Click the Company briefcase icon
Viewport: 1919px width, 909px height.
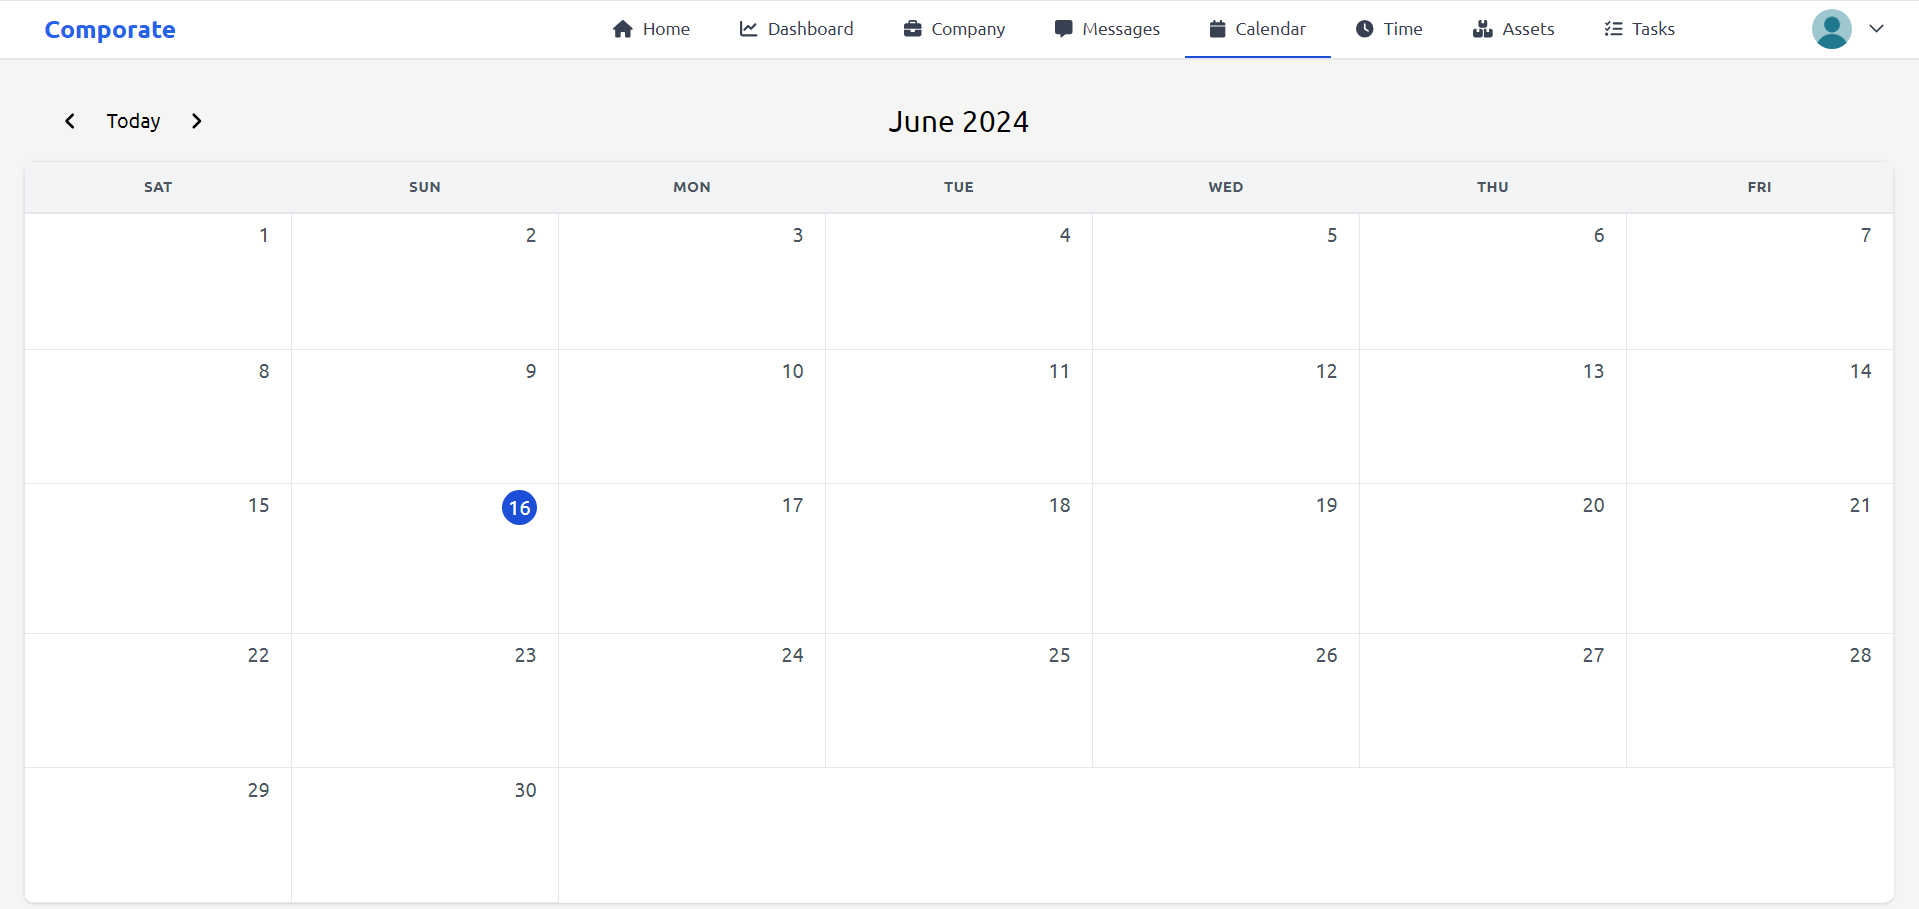pyautogui.click(x=912, y=29)
